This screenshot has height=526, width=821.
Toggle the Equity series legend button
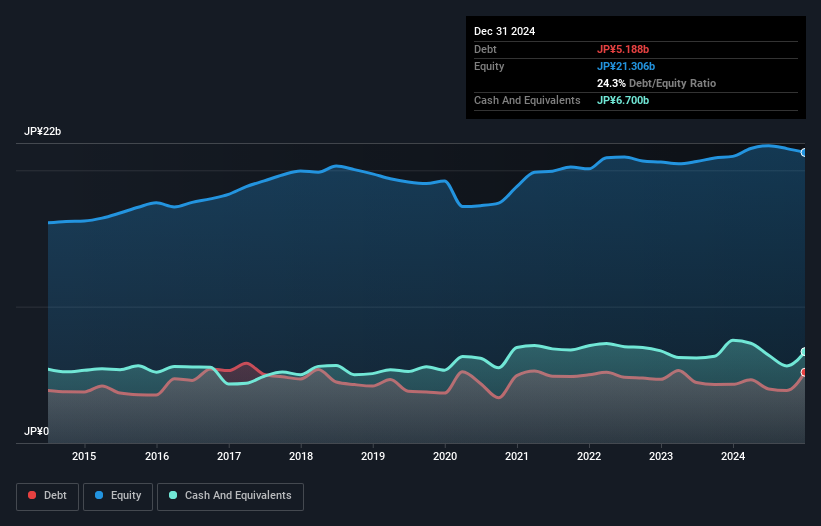(x=118, y=496)
